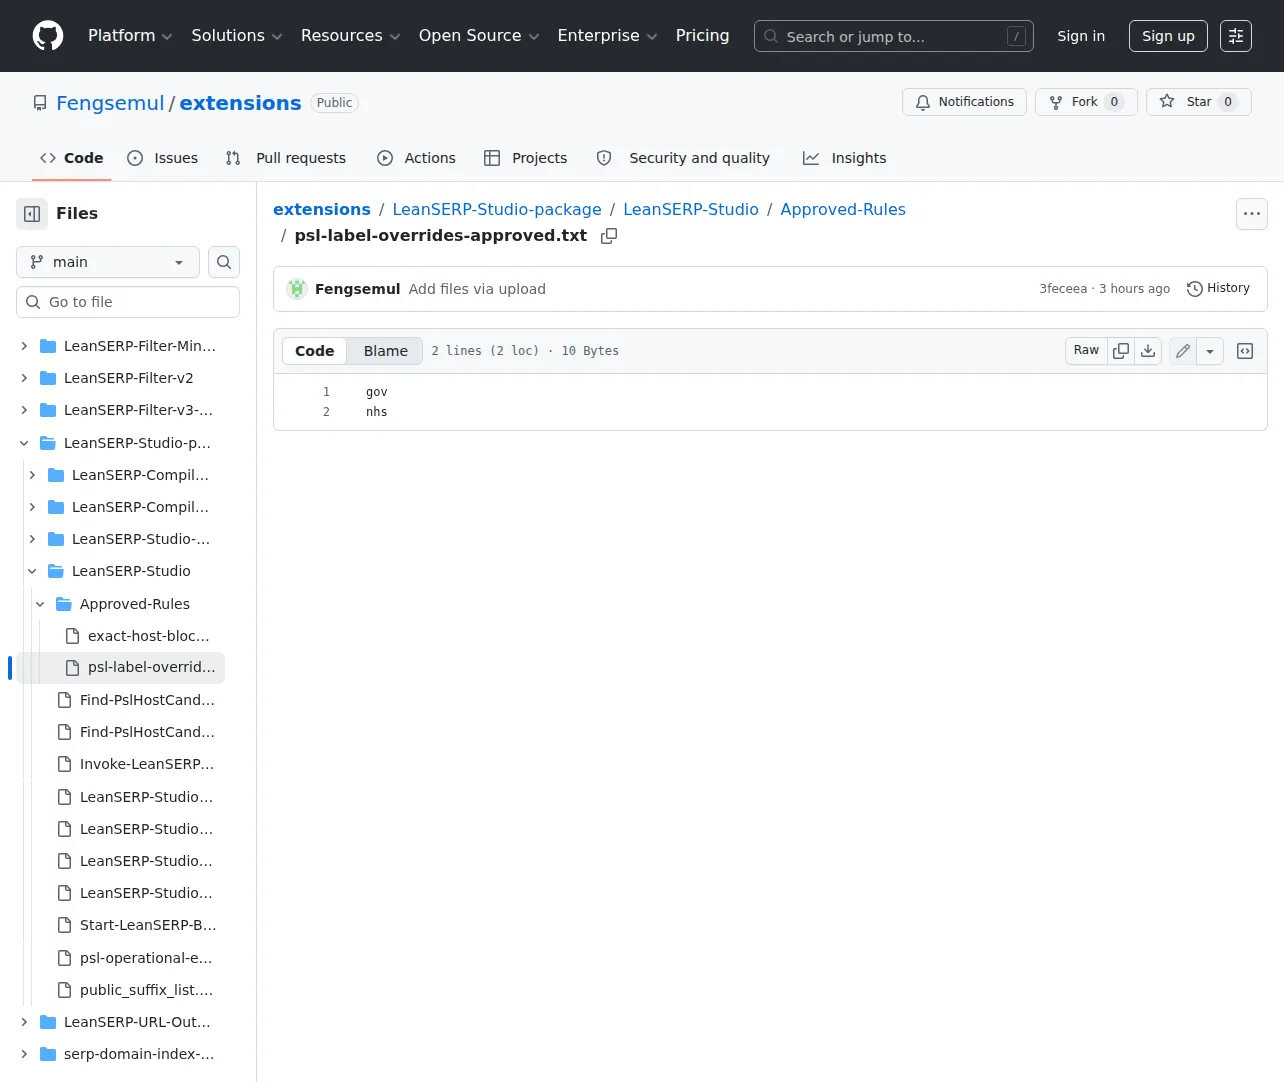Open commit 3feceea
Screen dimensions: 1284x1082
[x=1063, y=289]
